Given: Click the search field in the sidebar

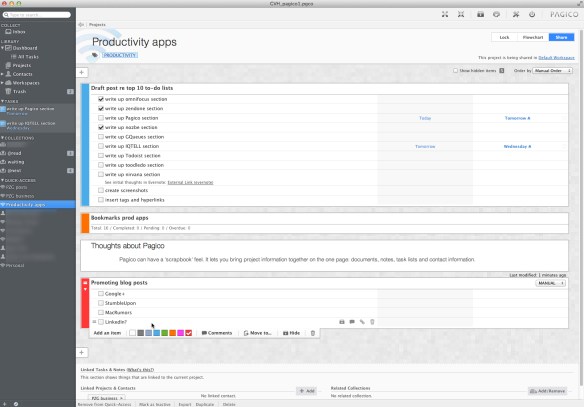Looking at the screenshot, I should [36, 15].
